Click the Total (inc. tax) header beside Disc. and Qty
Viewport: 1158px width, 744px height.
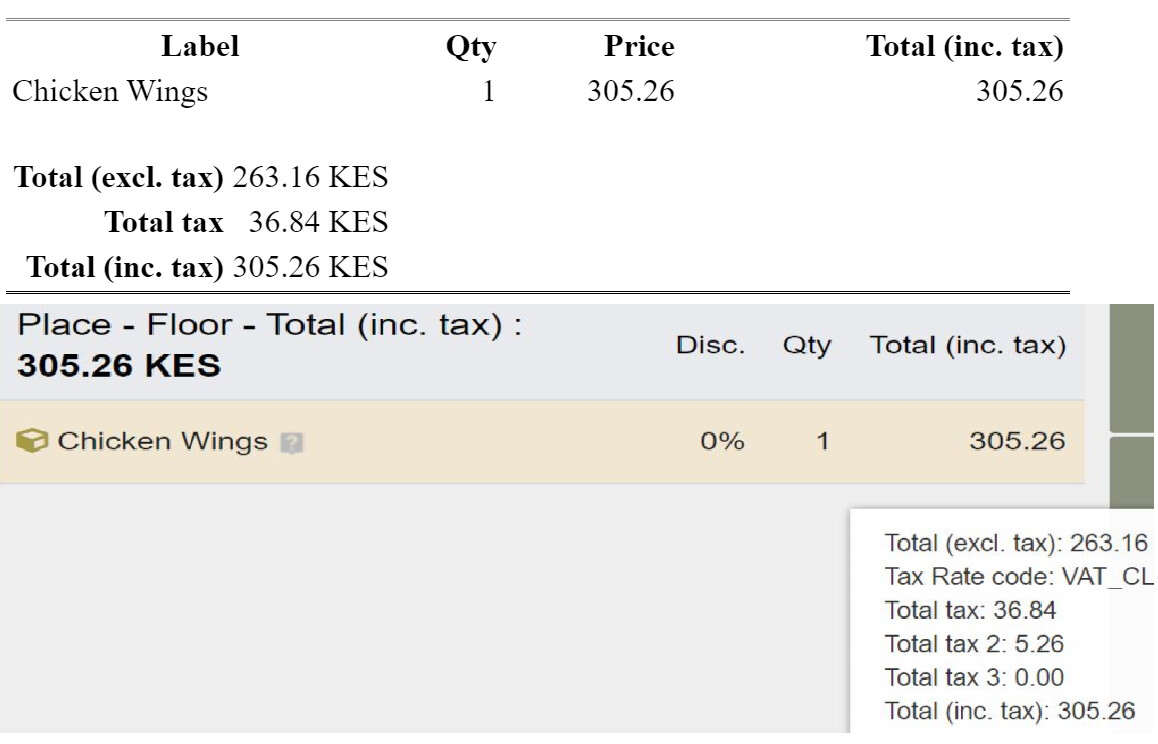tap(967, 346)
